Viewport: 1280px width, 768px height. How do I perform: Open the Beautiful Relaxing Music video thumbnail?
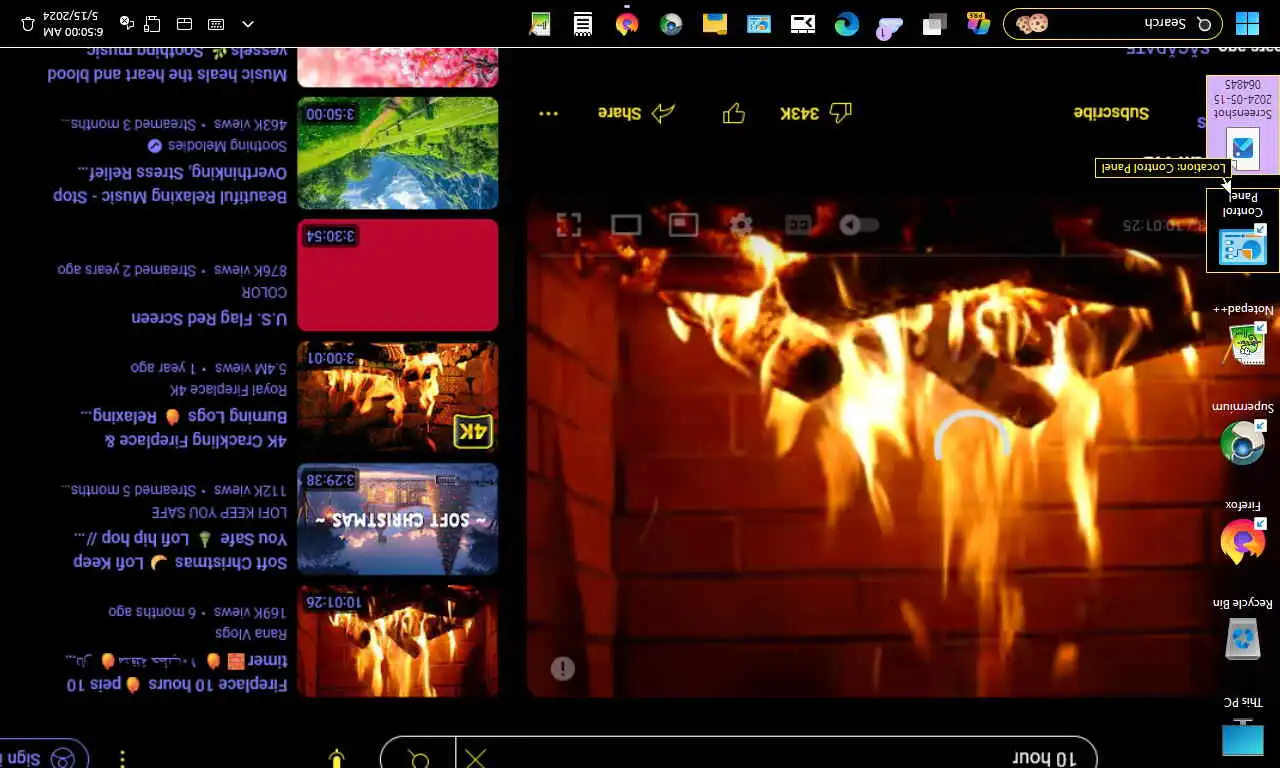coord(398,153)
